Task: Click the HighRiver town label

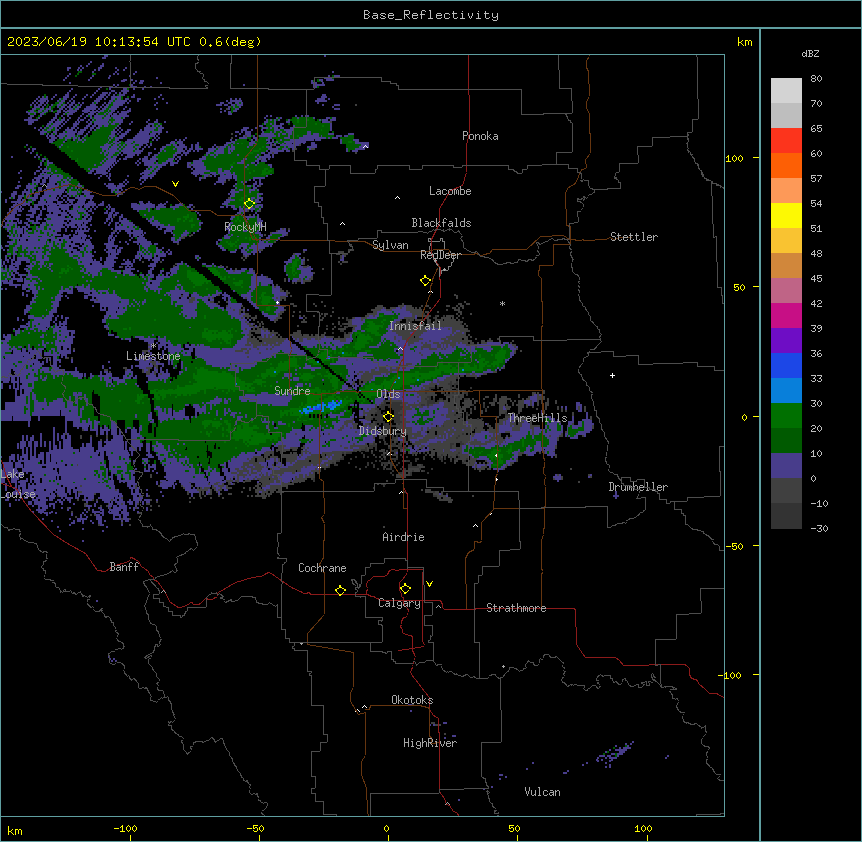Action: point(430,743)
